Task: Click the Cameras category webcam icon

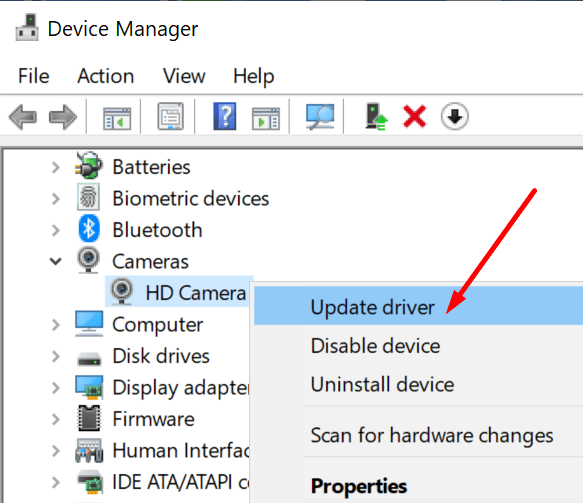Action: (x=88, y=260)
